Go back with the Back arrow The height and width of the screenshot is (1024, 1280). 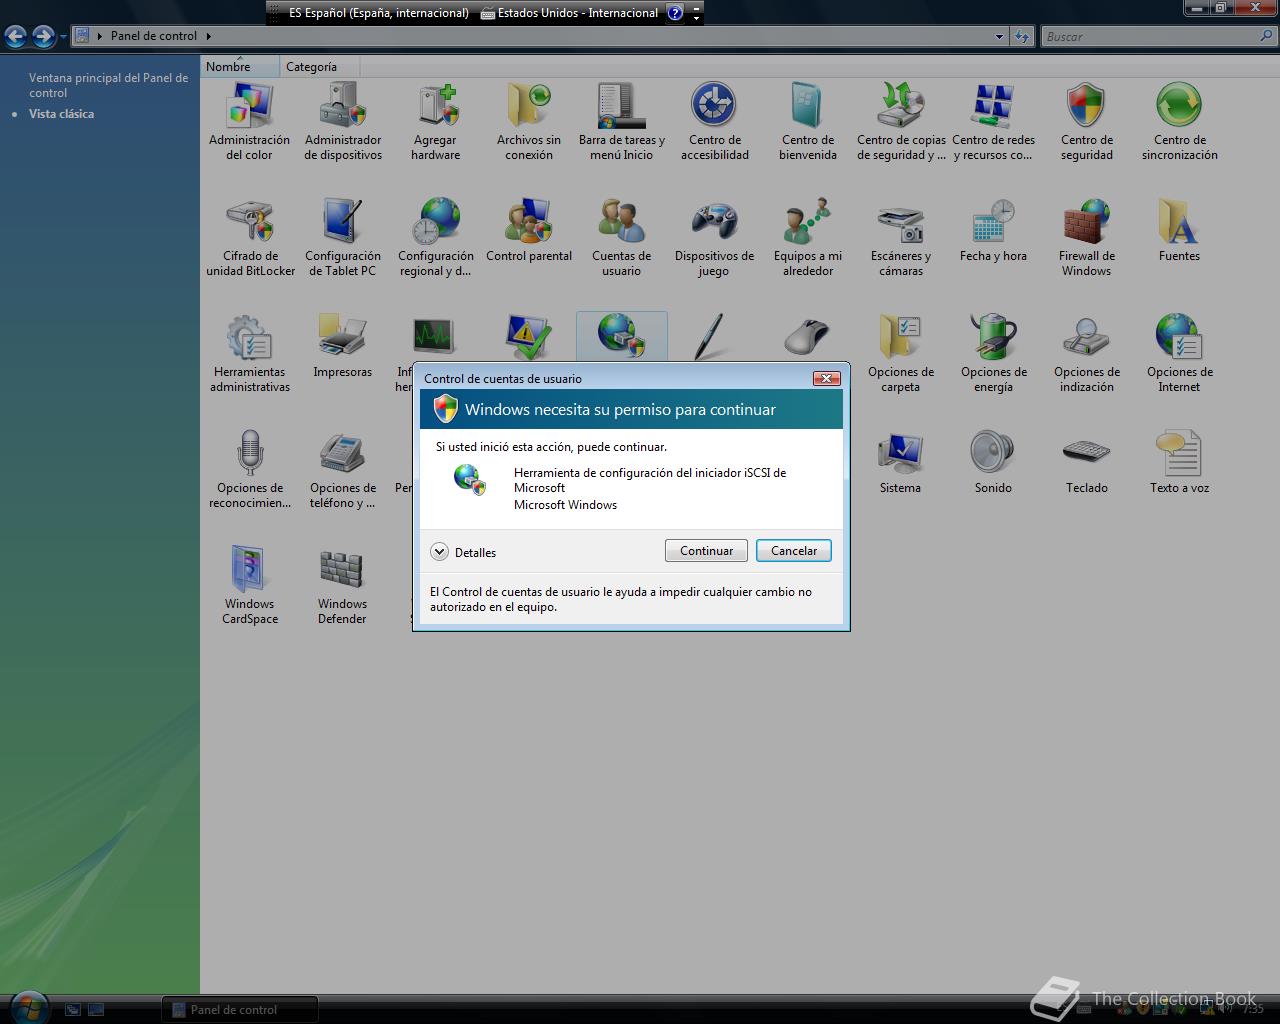[x=15, y=37]
